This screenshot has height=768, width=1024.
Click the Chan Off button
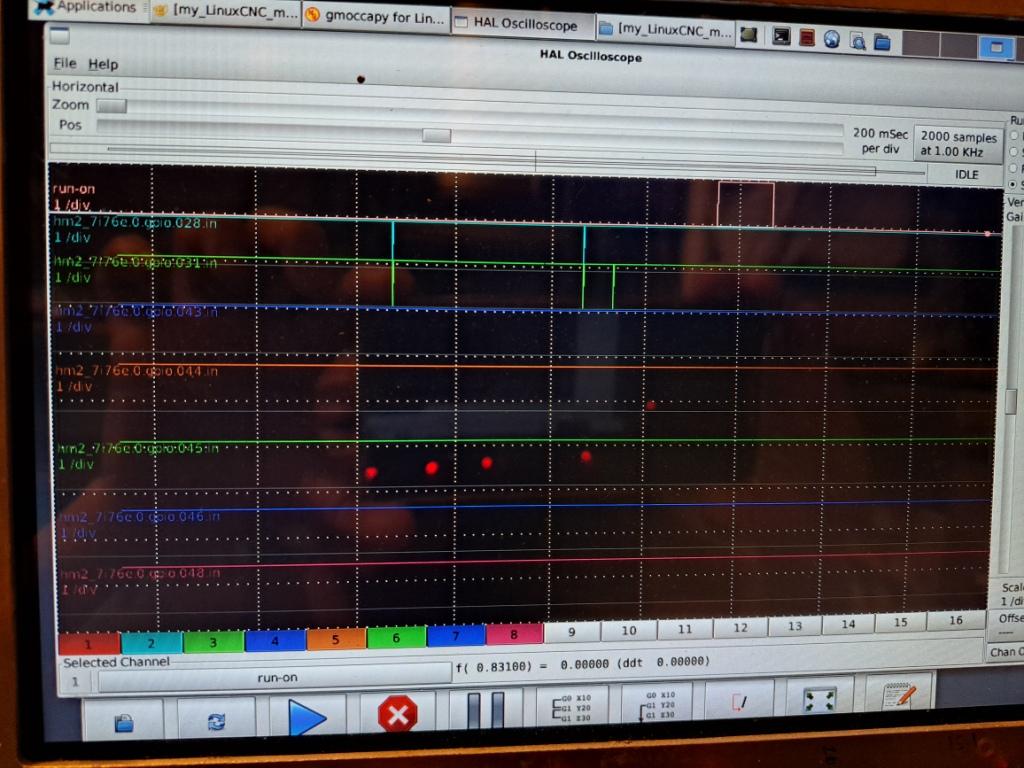click(1006, 651)
